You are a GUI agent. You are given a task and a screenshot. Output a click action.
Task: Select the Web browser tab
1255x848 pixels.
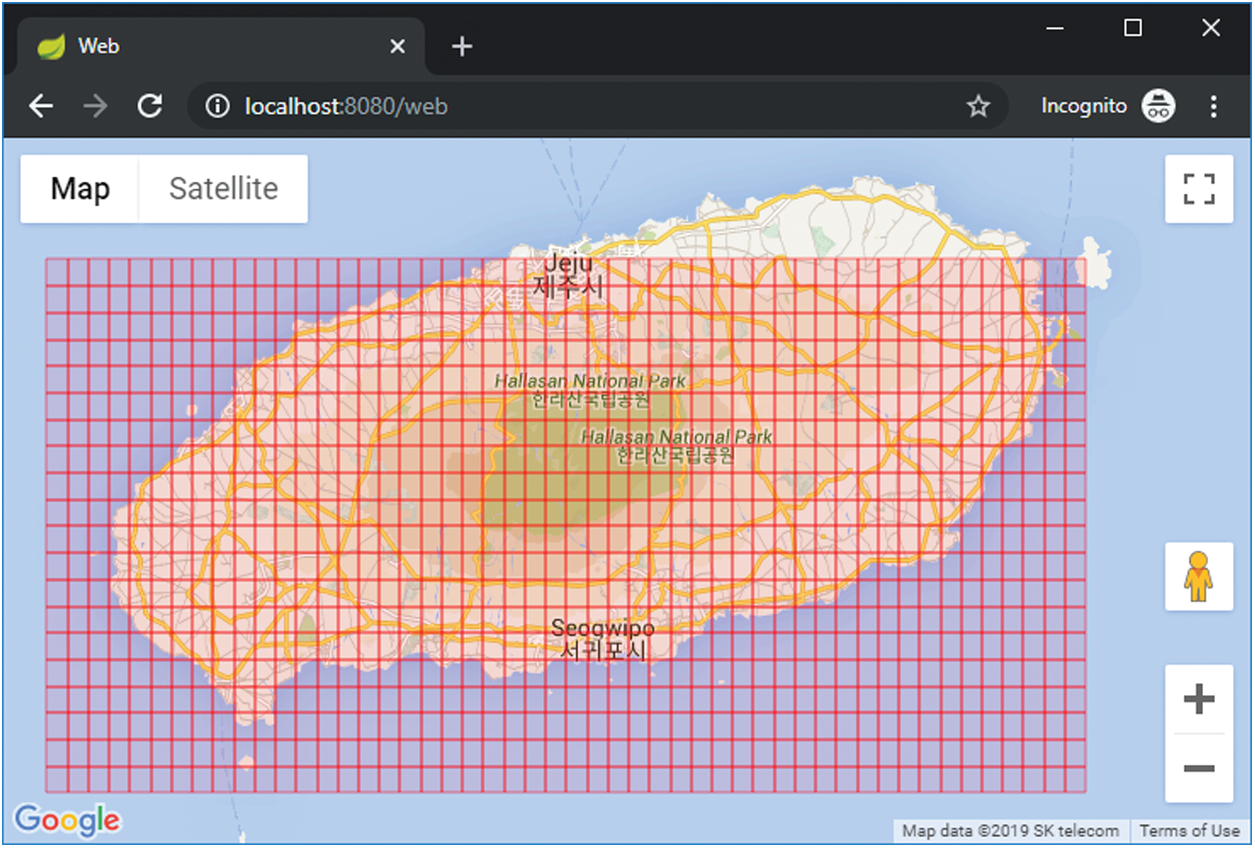click(200, 46)
